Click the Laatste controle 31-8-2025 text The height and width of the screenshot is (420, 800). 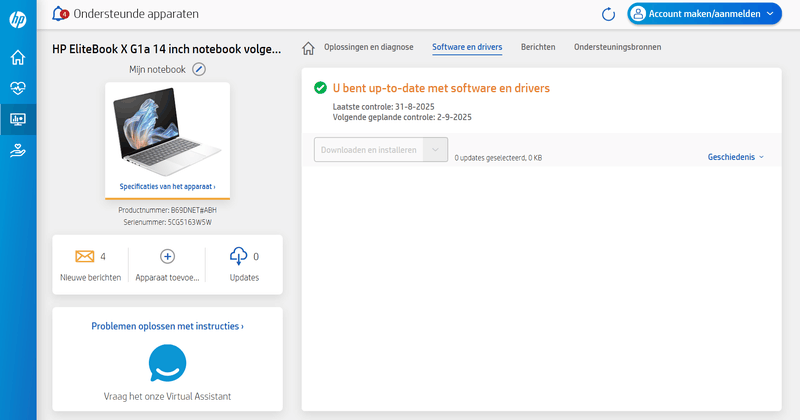(384, 107)
